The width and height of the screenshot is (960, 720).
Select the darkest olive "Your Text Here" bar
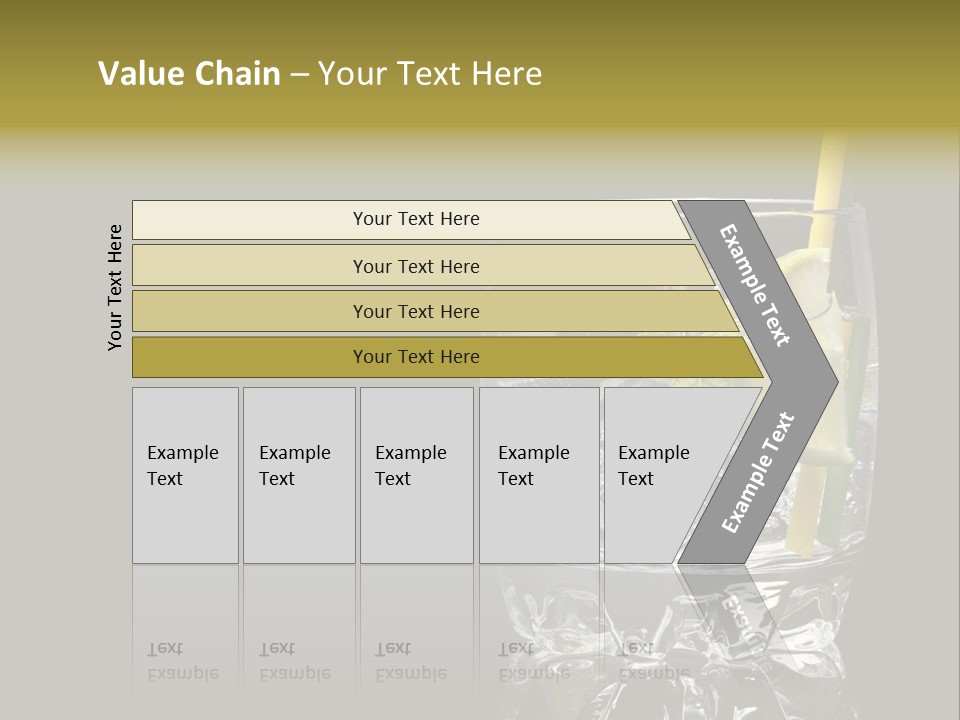pyautogui.click(x=415, y=357)
